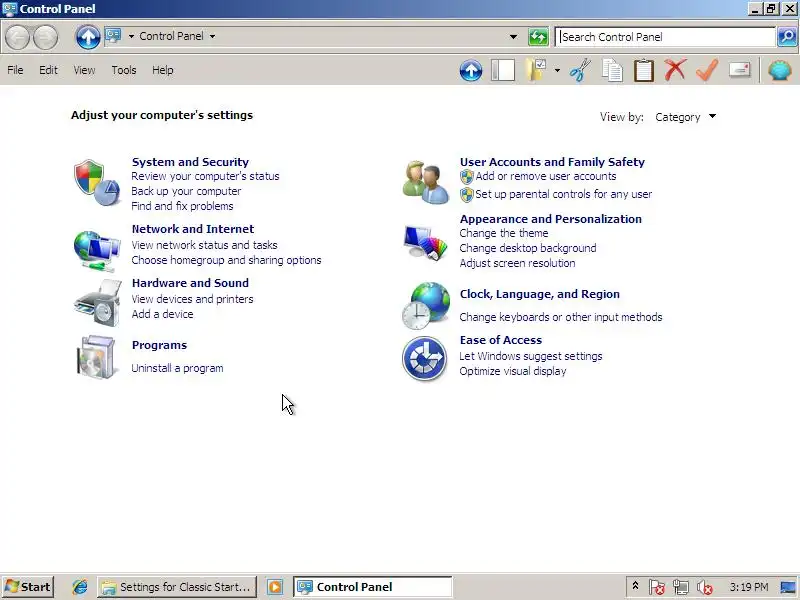This screenshot has height=600, width=800.
Task: Click Add a device link
Action: tap(162, 314)
